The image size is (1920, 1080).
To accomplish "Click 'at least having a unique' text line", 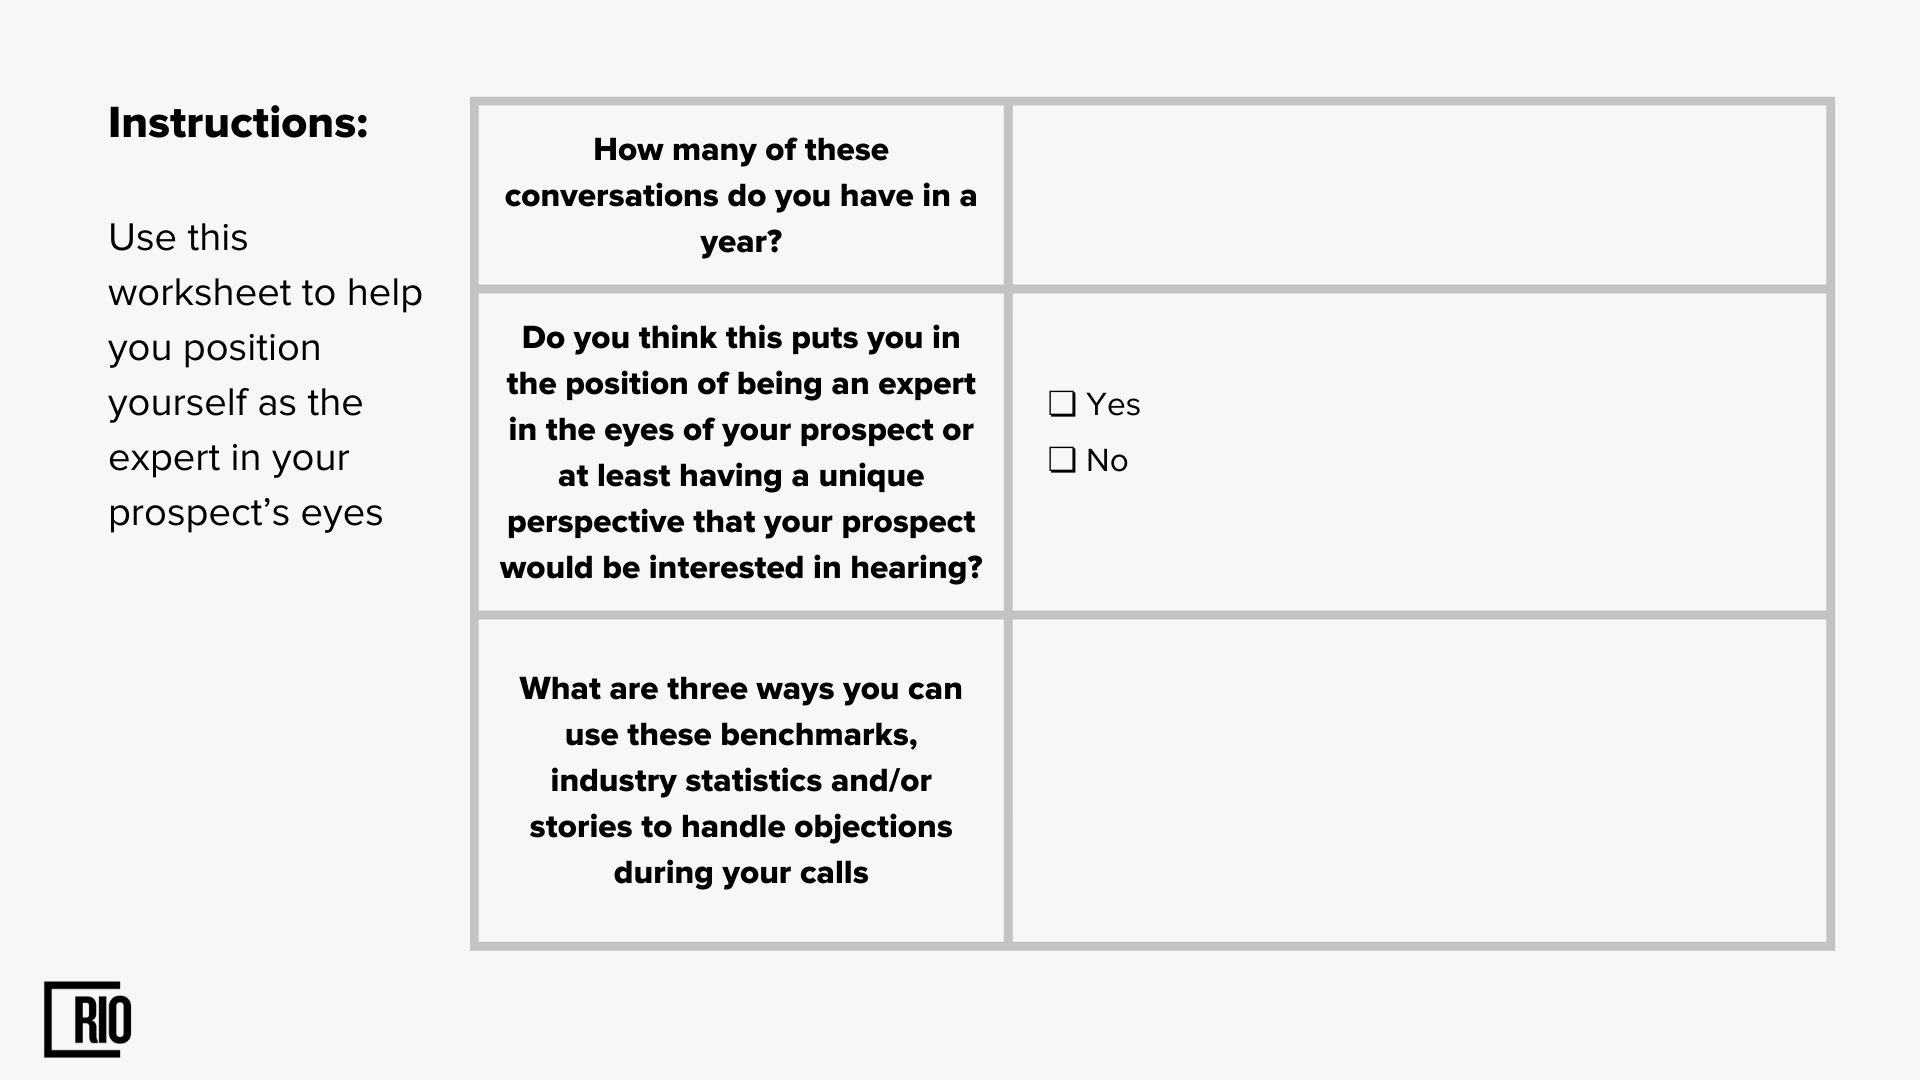I will tap(741, 475).
